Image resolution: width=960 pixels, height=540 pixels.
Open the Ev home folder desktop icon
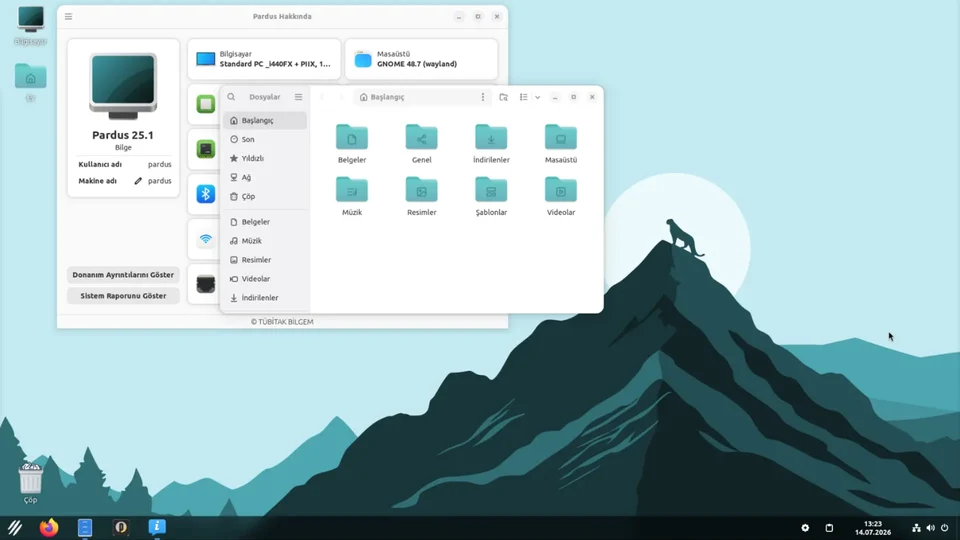[x=31, y=81]
